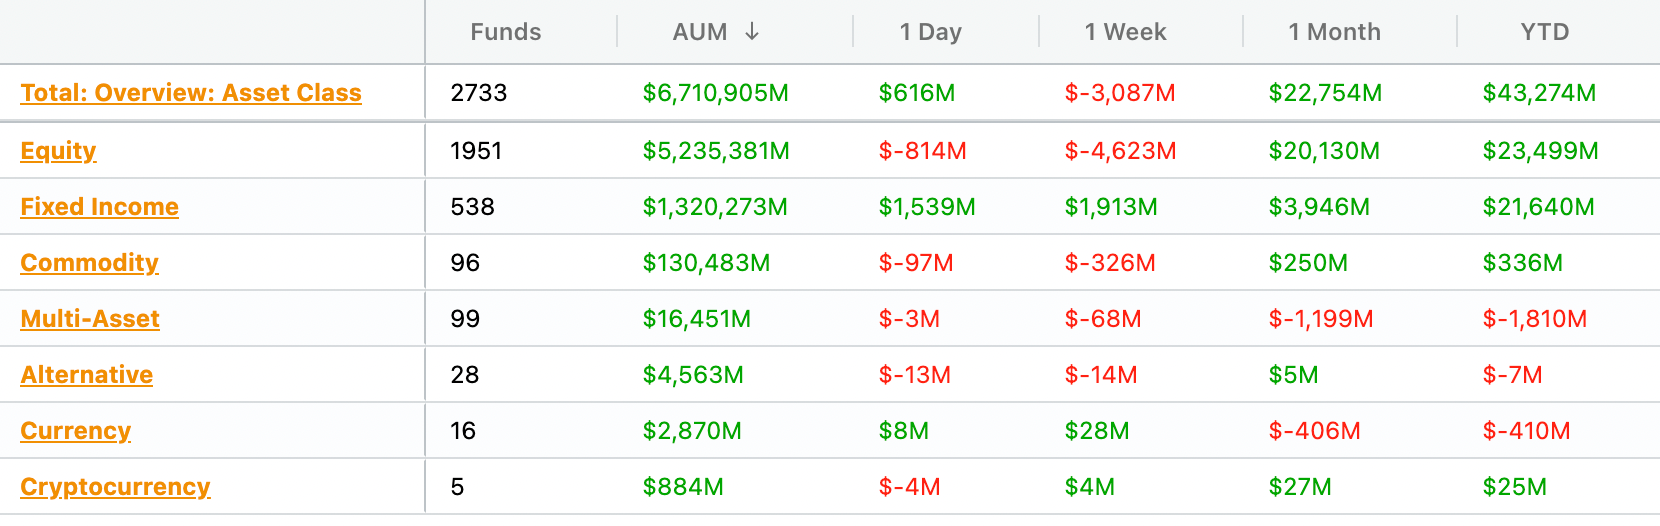
Task: Open the Fixed Income link
Action: click(100, 207)
